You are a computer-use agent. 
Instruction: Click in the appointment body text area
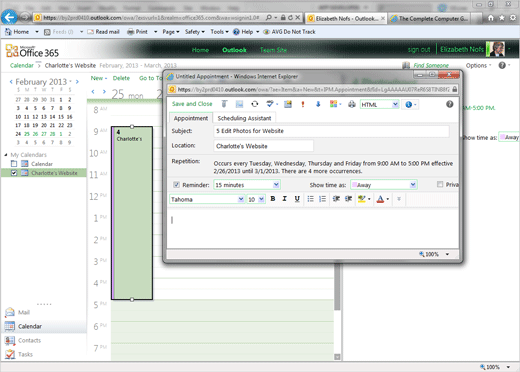tap(313, 228)
